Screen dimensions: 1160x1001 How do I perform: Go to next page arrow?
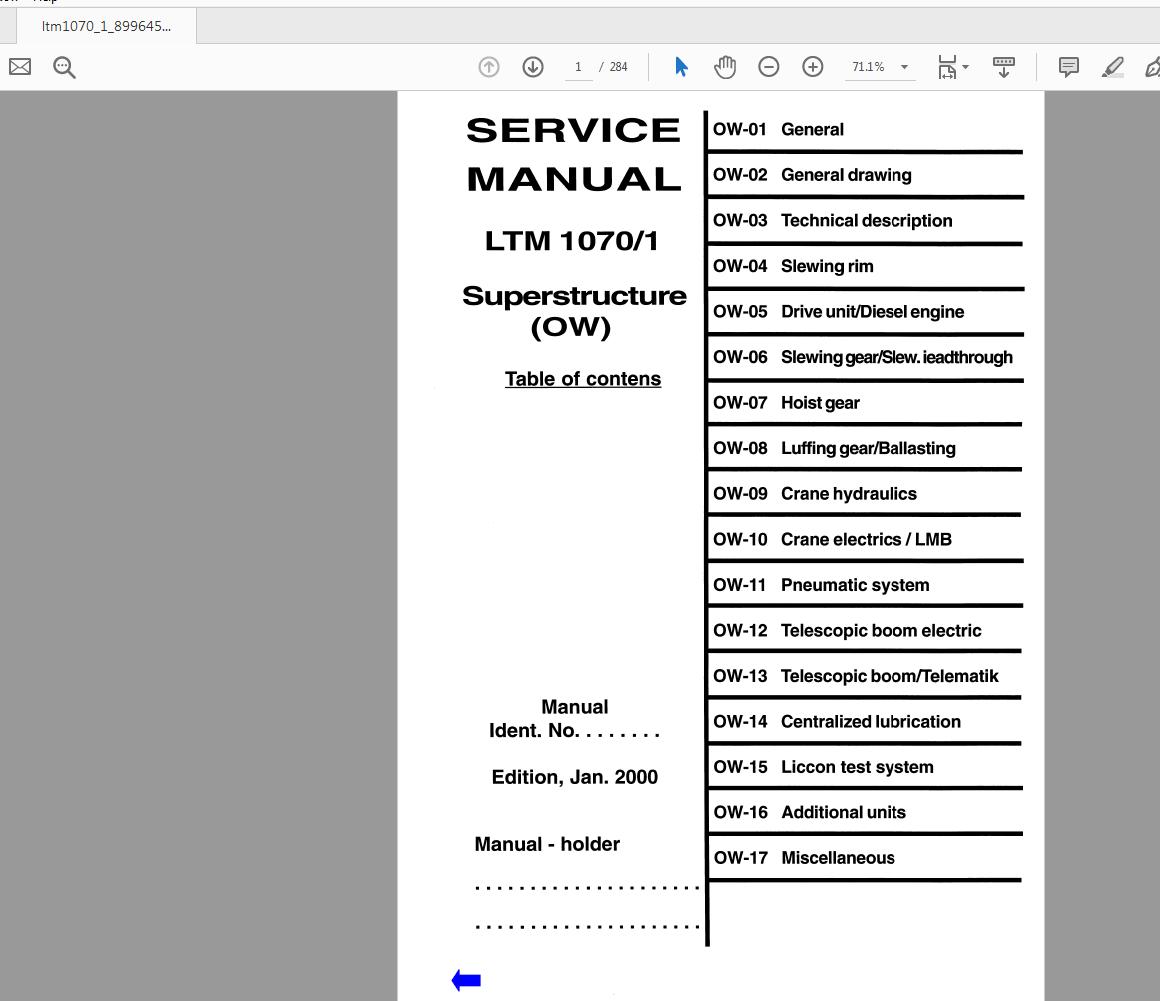[x=533, y=67]
